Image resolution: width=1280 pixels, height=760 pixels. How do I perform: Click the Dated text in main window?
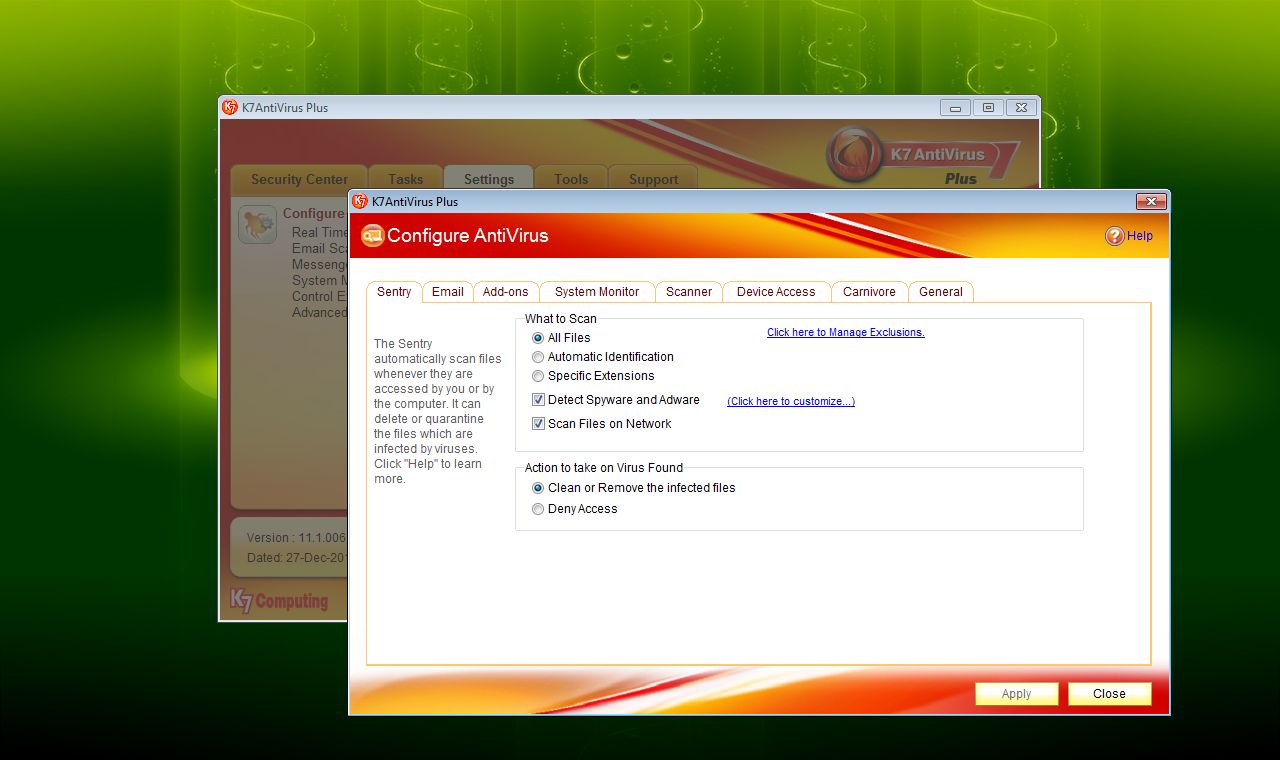pyautogui.click(x=296, y=558)
